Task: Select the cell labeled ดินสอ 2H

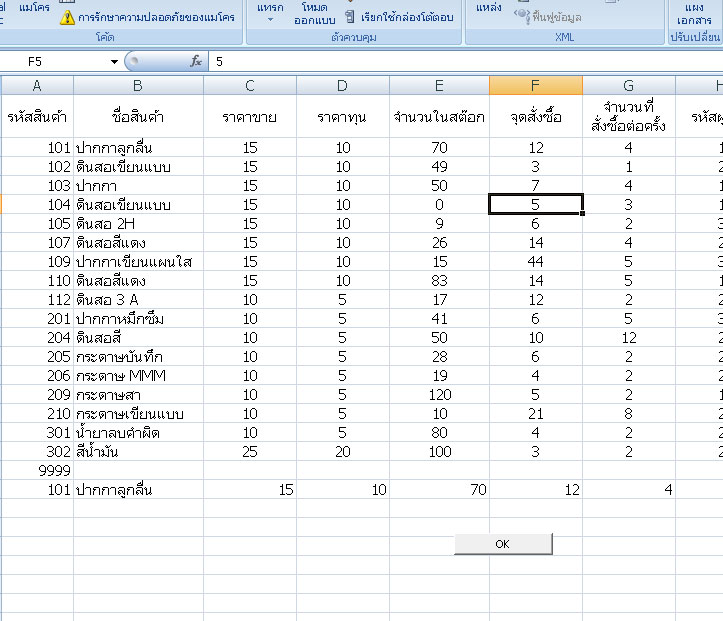Action: [x=137, y=224]
